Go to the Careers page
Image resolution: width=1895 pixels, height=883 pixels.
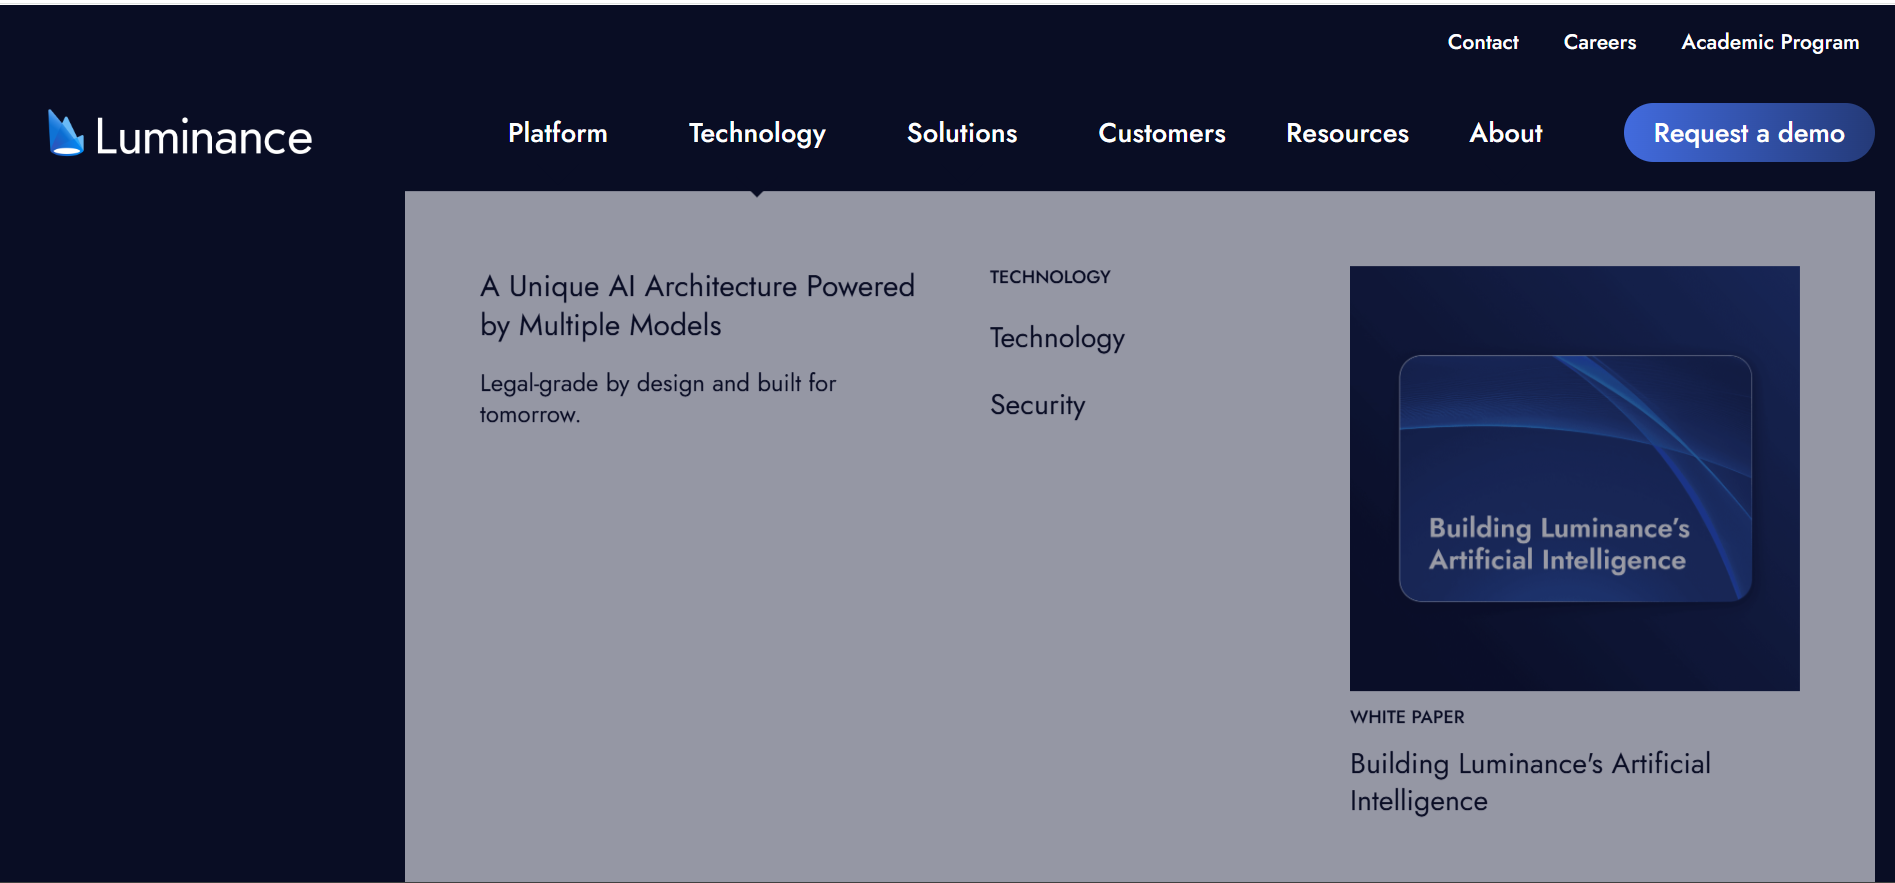tap(1599, 42)
